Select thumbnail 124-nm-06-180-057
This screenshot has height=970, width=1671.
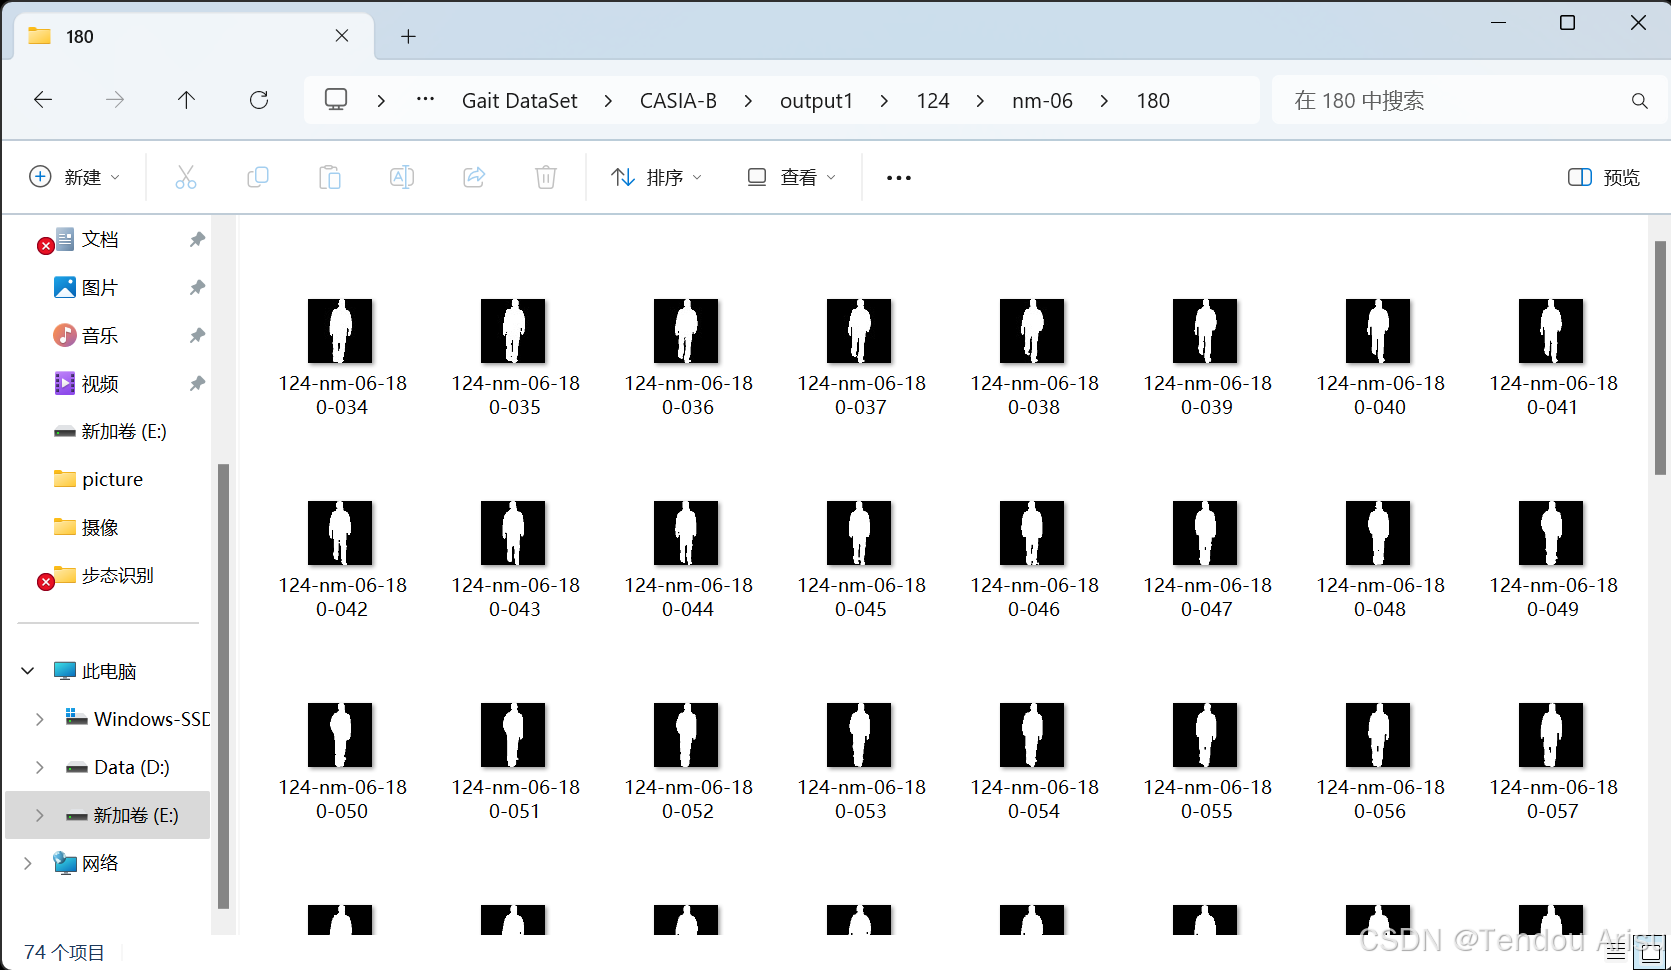[1551, 735]
